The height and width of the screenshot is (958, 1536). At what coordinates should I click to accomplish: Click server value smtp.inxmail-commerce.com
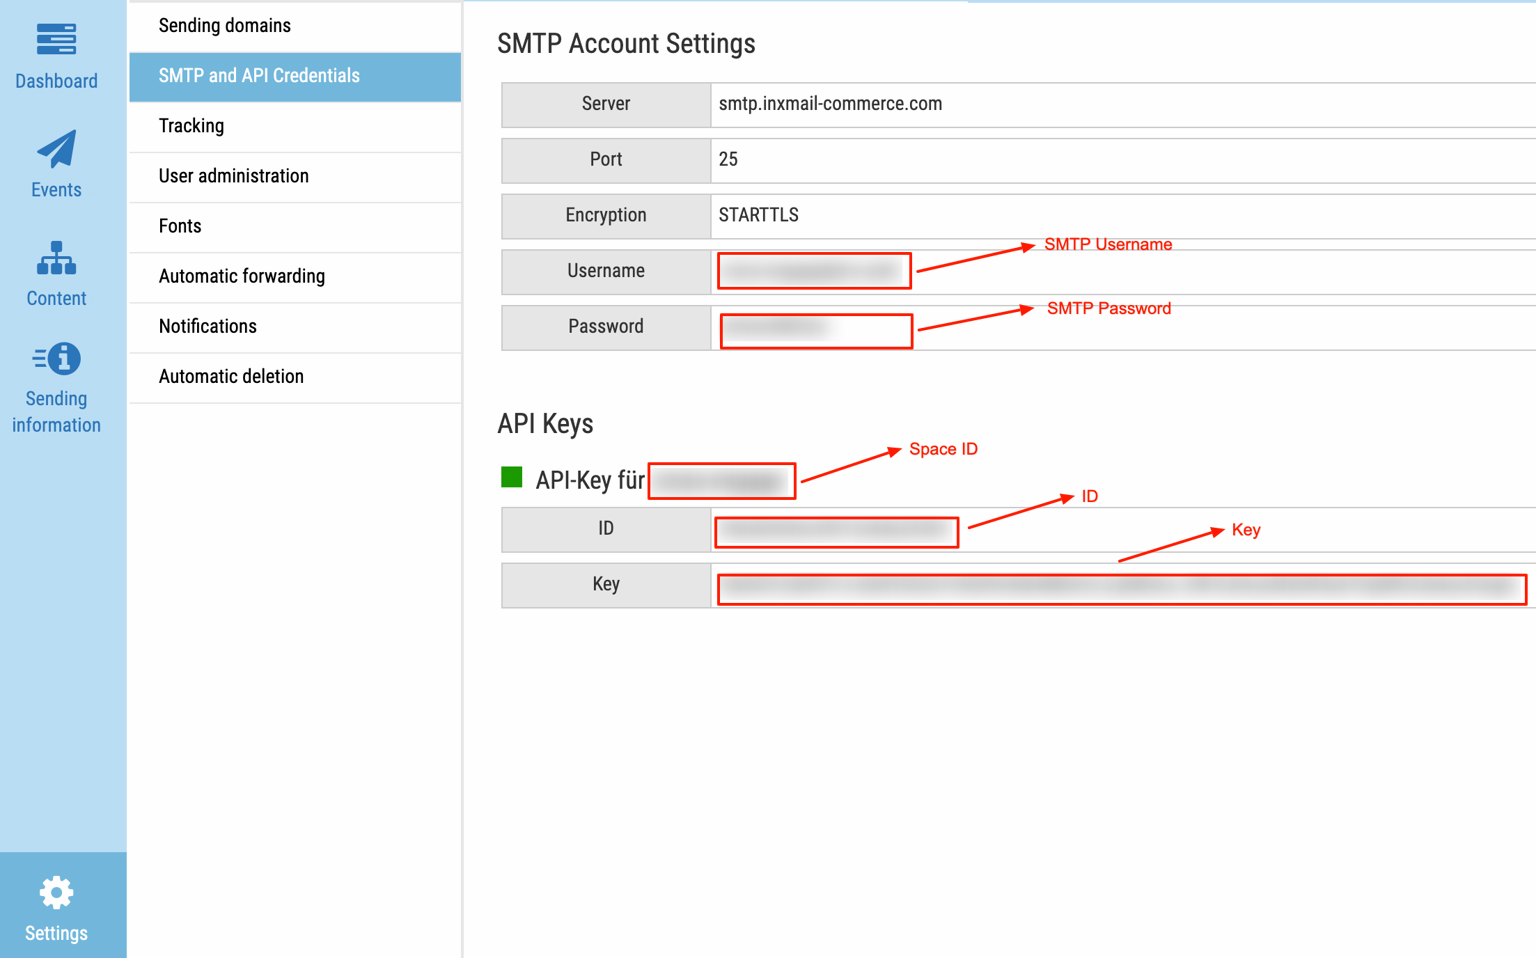pyautogui.click(x=830, y=104)
